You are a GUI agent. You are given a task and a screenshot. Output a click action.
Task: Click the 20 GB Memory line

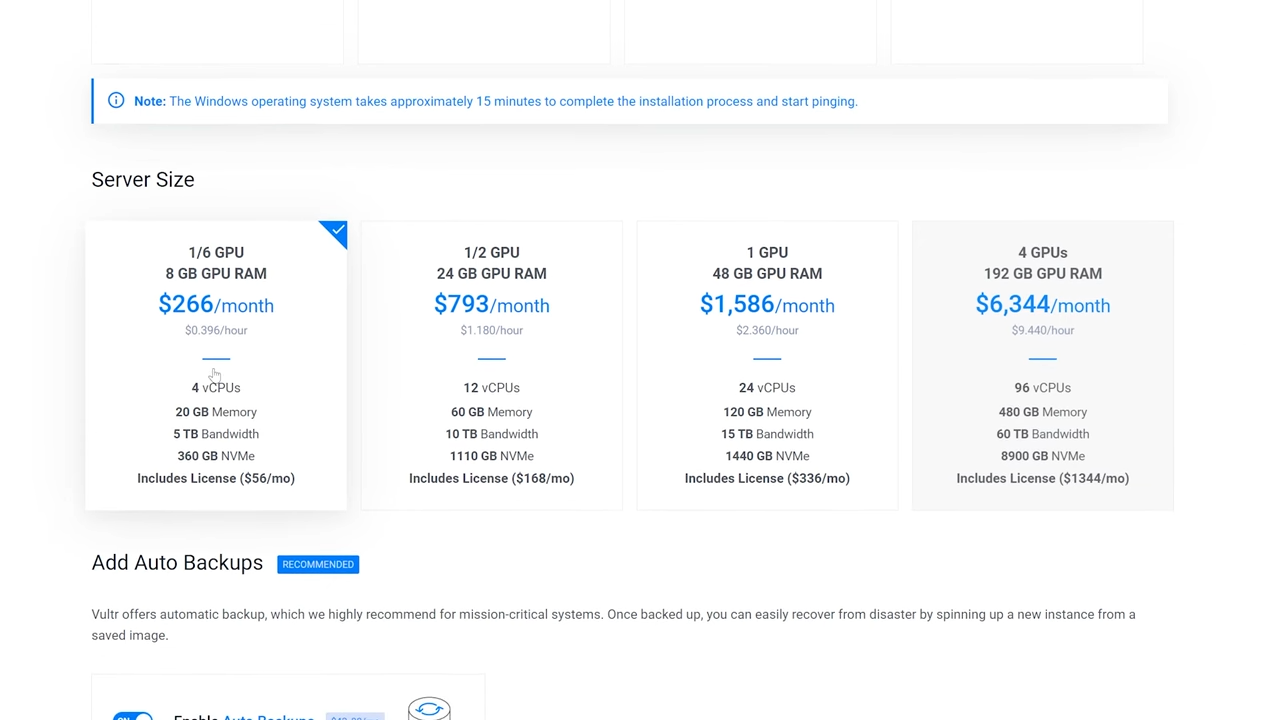[216, 412]
